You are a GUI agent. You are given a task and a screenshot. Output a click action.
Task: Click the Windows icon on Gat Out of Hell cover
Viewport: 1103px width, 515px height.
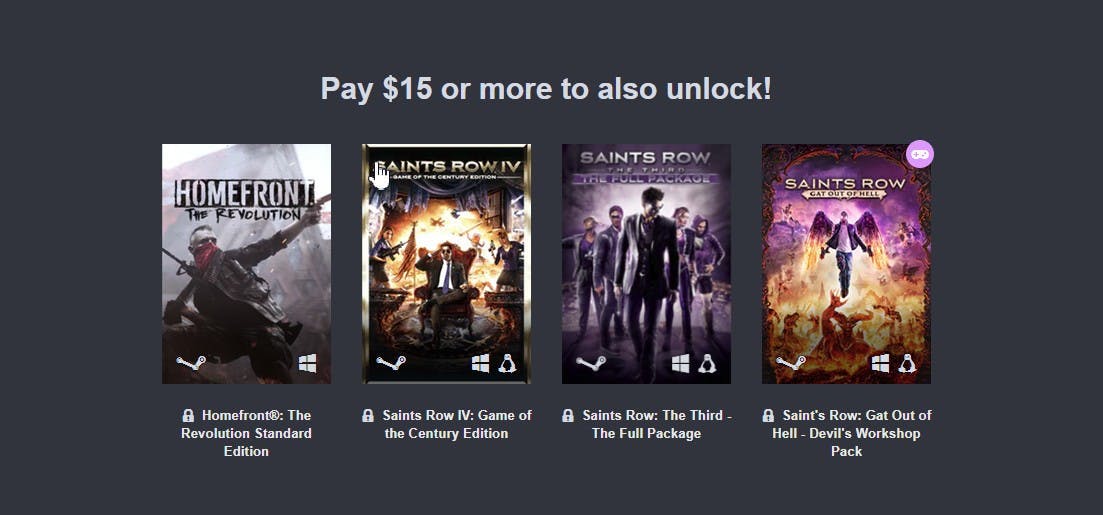[880, 363]
